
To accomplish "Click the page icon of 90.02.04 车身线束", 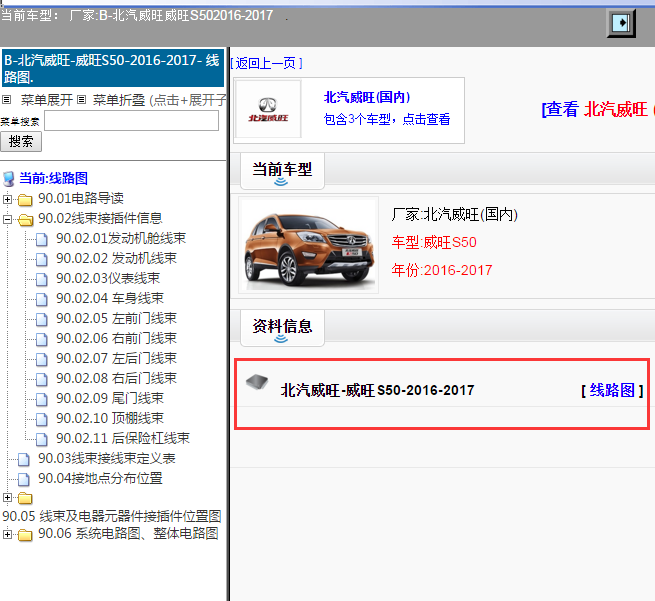I will pyautogui.click(x=41, y=299).
